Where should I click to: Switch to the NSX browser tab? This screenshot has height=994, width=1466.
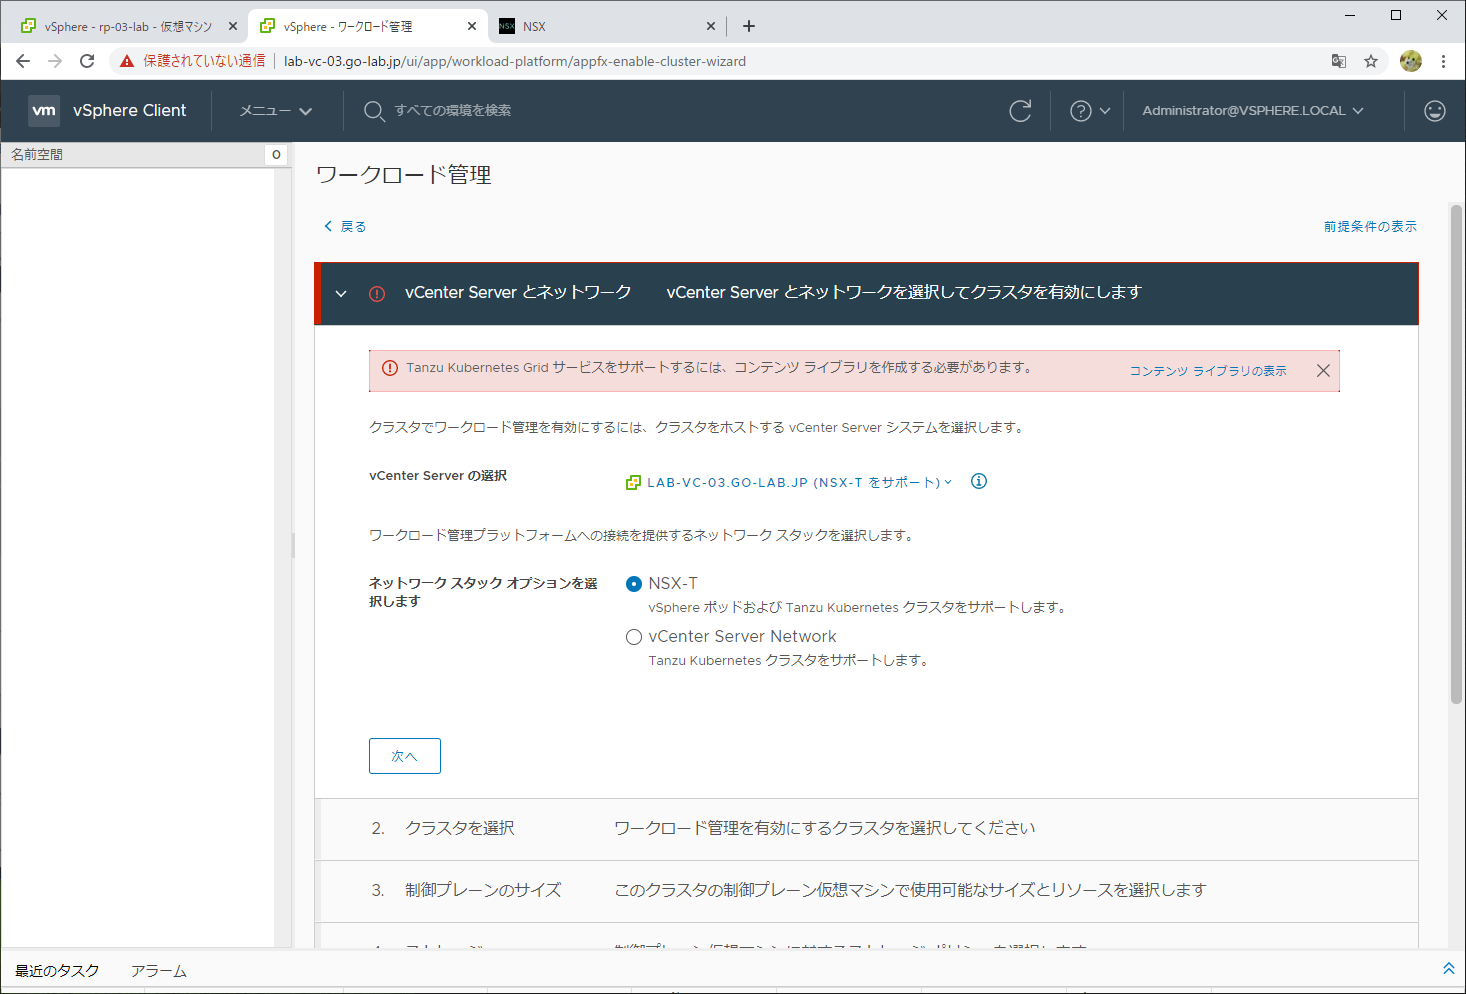coord(609,26)
